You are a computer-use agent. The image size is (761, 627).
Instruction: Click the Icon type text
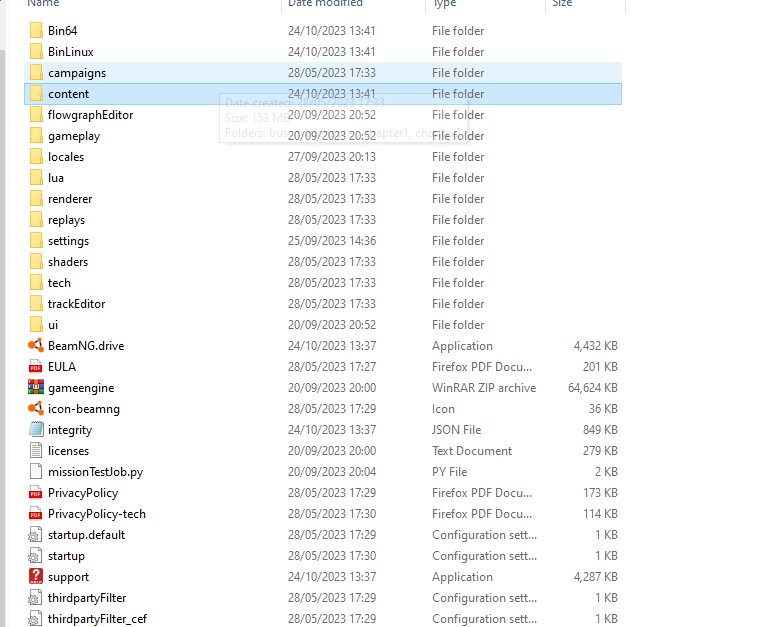coord(443,409)
